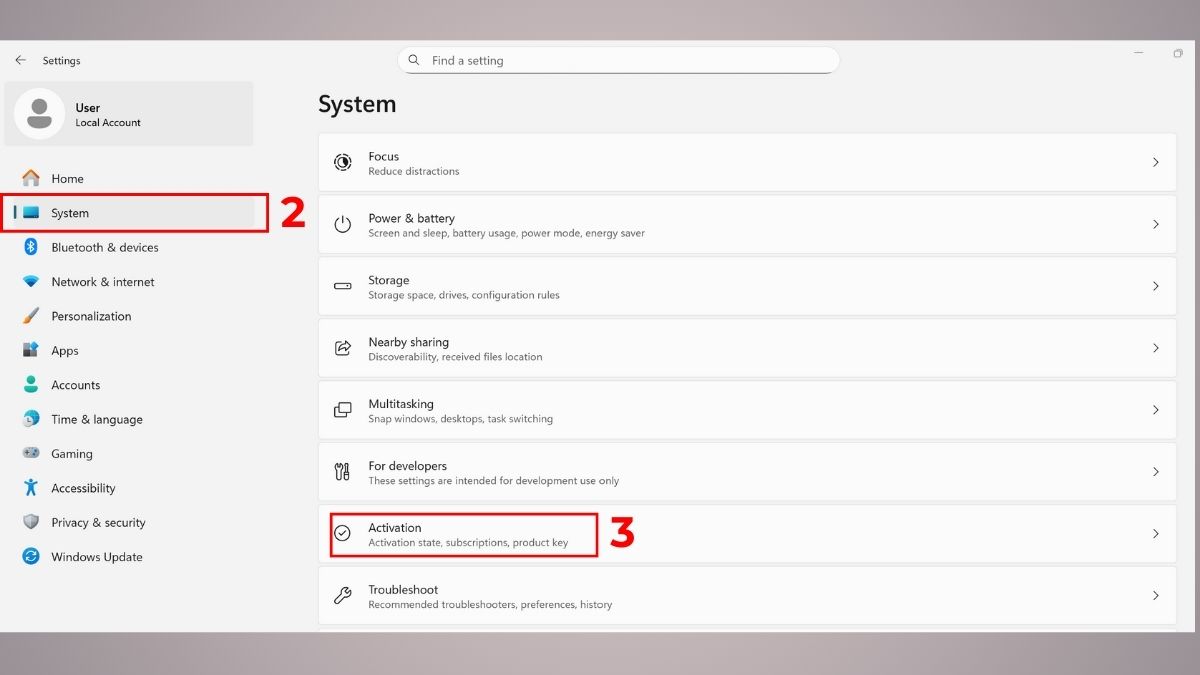The width and height of the screenshot is (1200, 675).
Task: Open the Time & language label
Action: pyautogui.click(x=97, y=419)
